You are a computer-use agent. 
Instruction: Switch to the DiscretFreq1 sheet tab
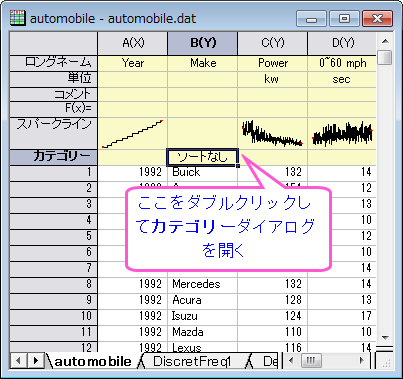tap(192, 361)
